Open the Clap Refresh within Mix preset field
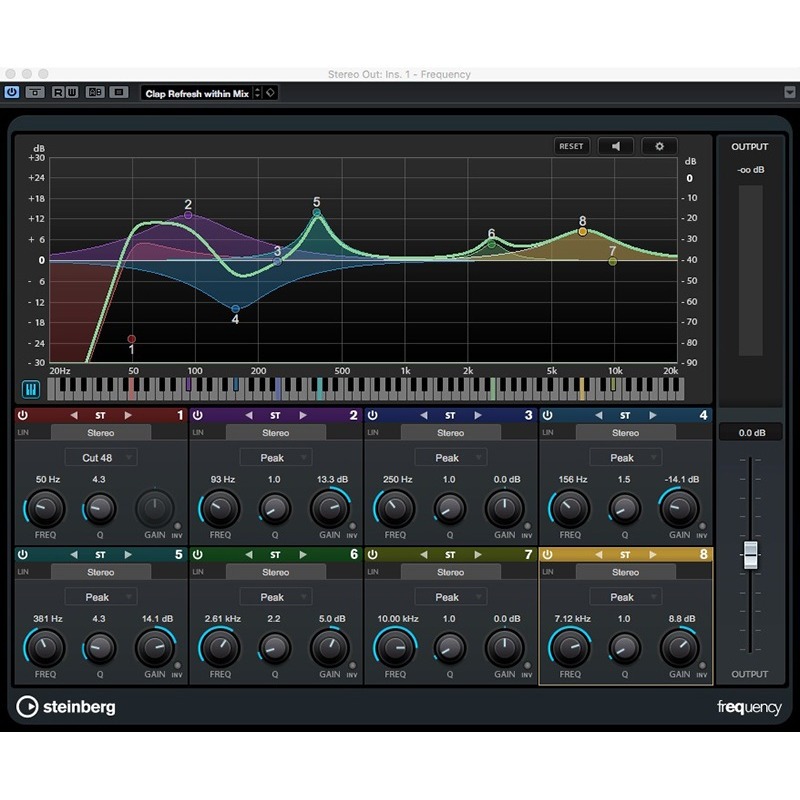The height and width of the screenshot is (800, 800). coord(197,93)
